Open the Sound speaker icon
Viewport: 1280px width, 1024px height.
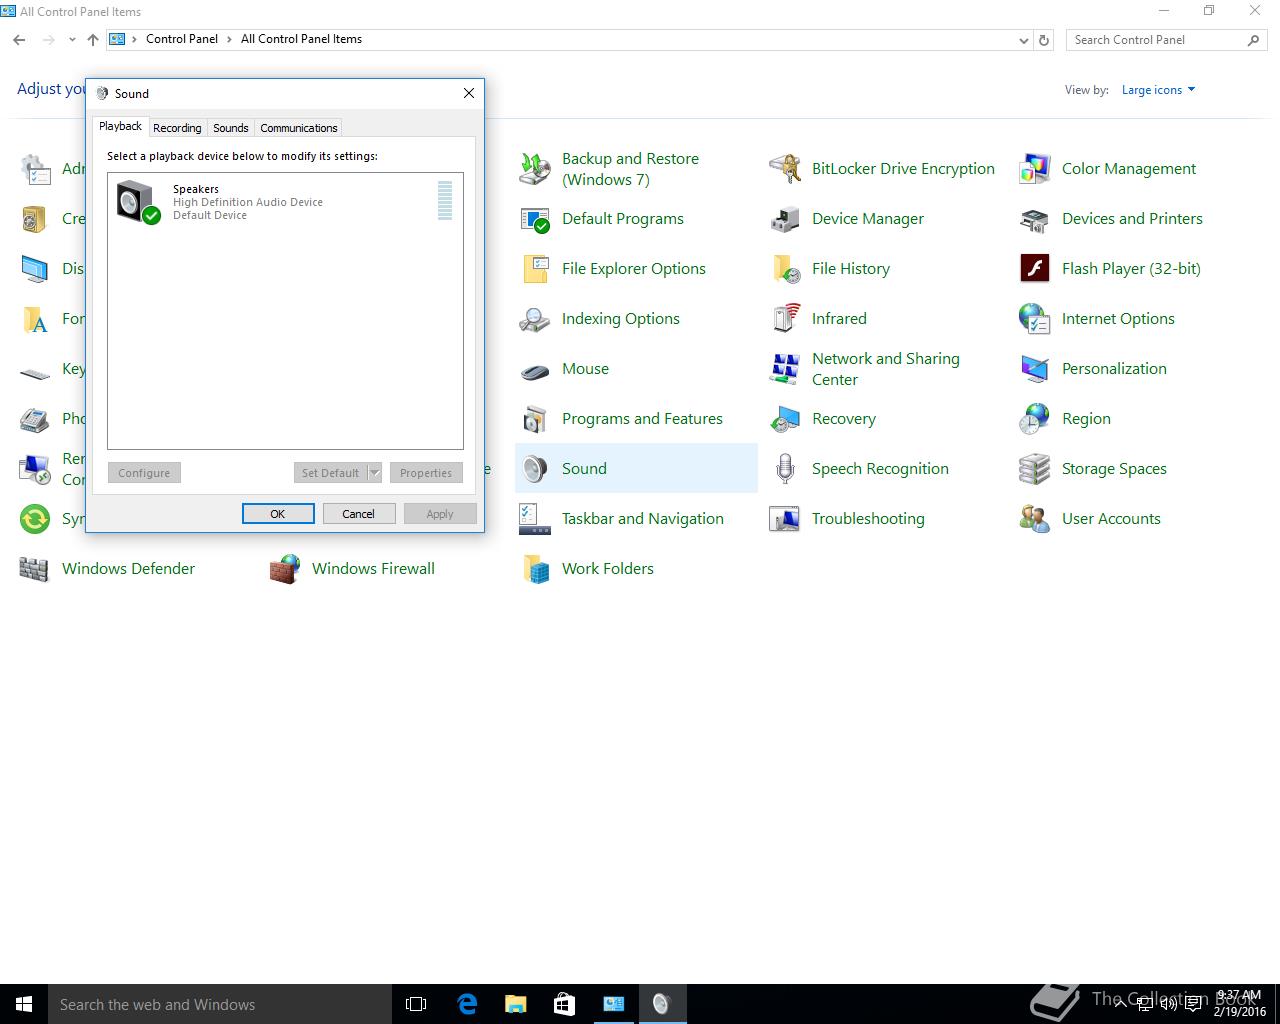pos(535,469)
